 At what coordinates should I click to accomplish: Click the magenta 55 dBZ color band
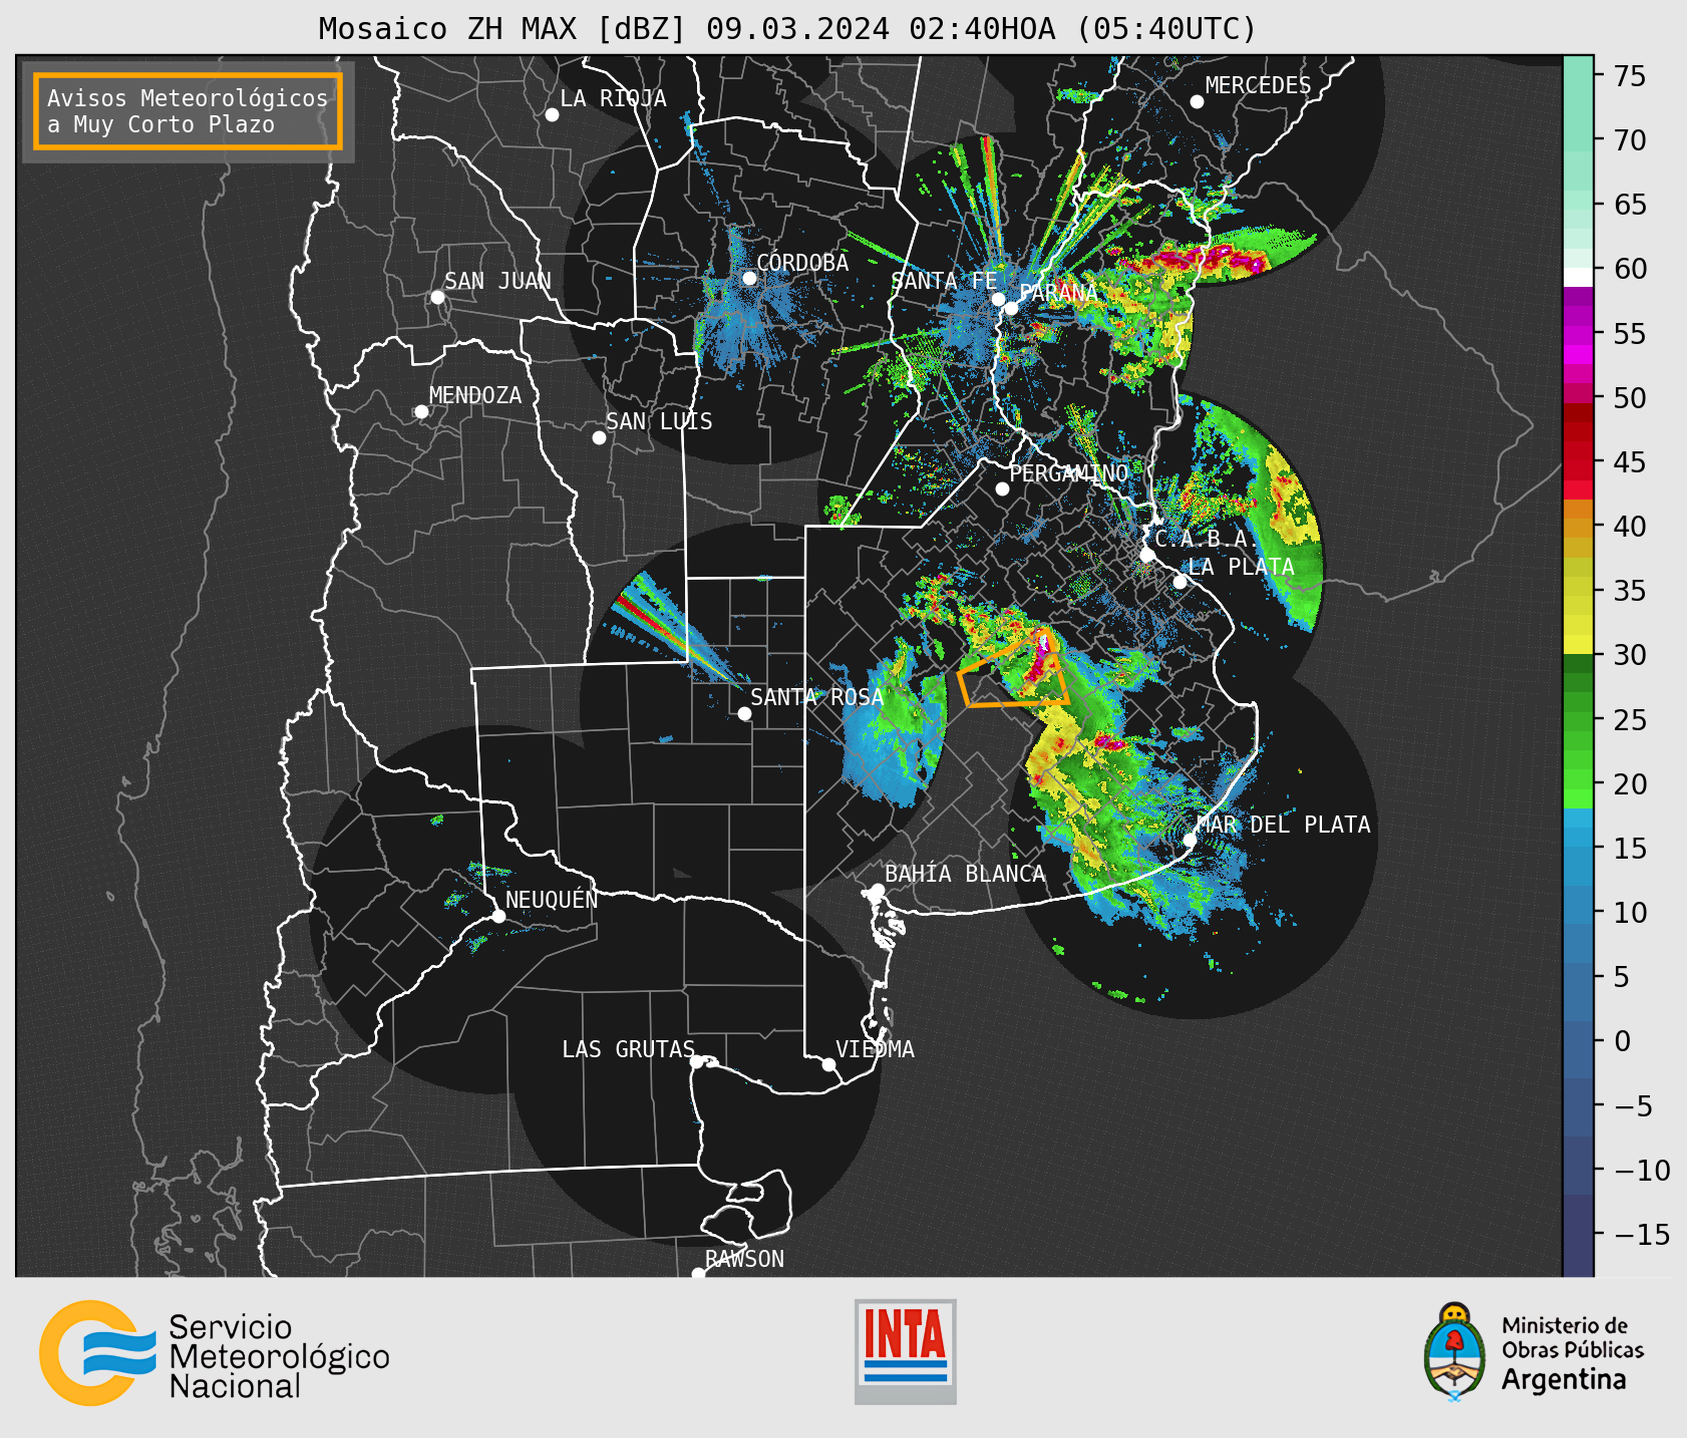point(1578,333)
